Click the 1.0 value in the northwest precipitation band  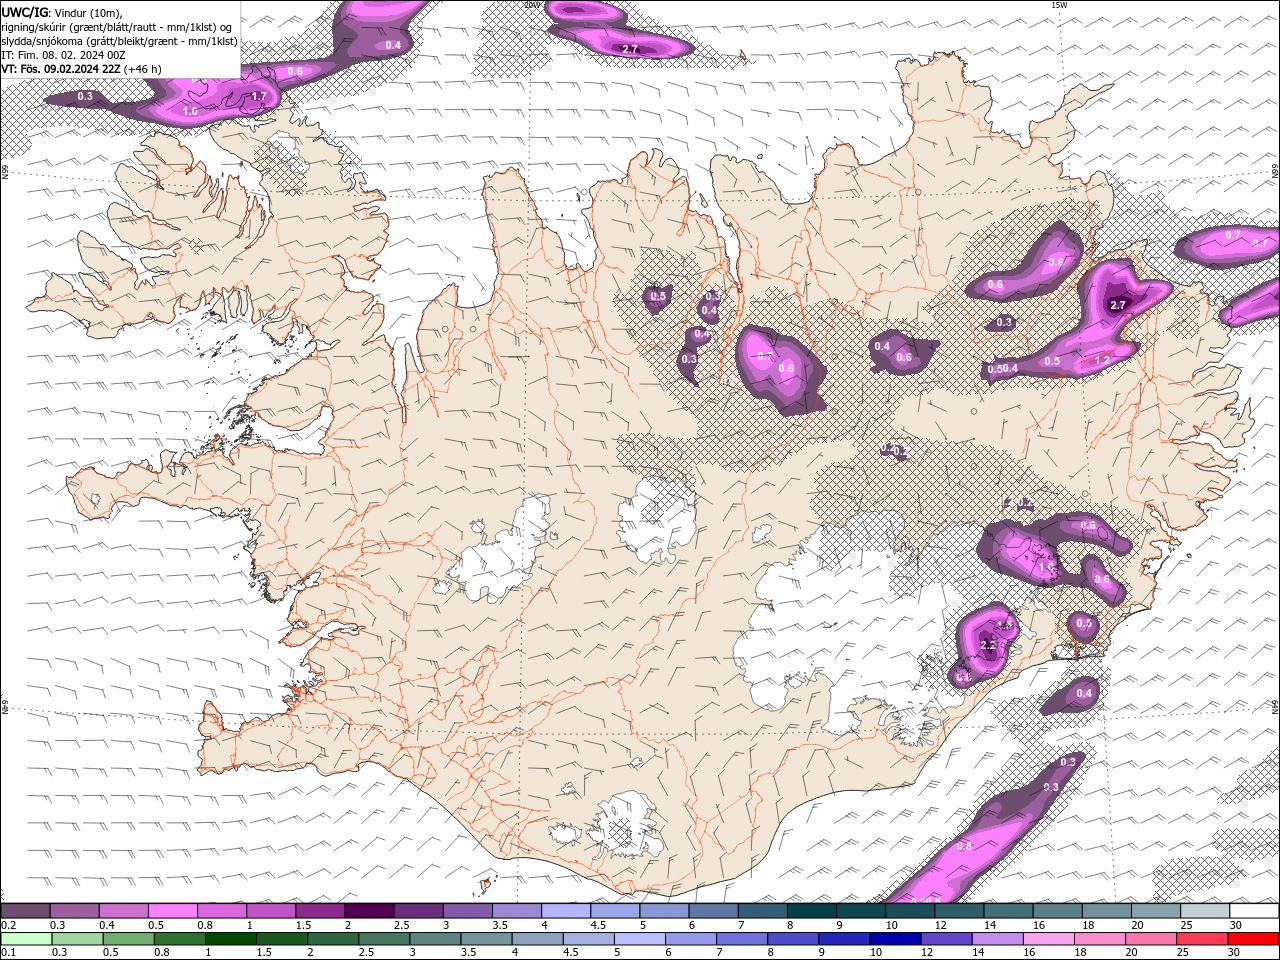click(190, 111)
